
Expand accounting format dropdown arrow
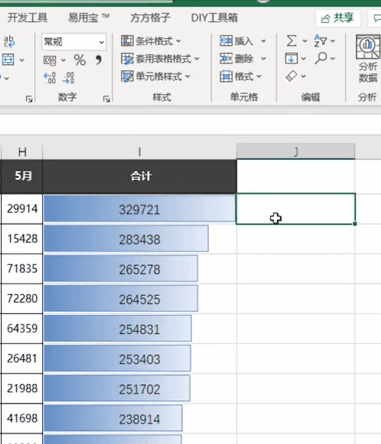point(63,60)
